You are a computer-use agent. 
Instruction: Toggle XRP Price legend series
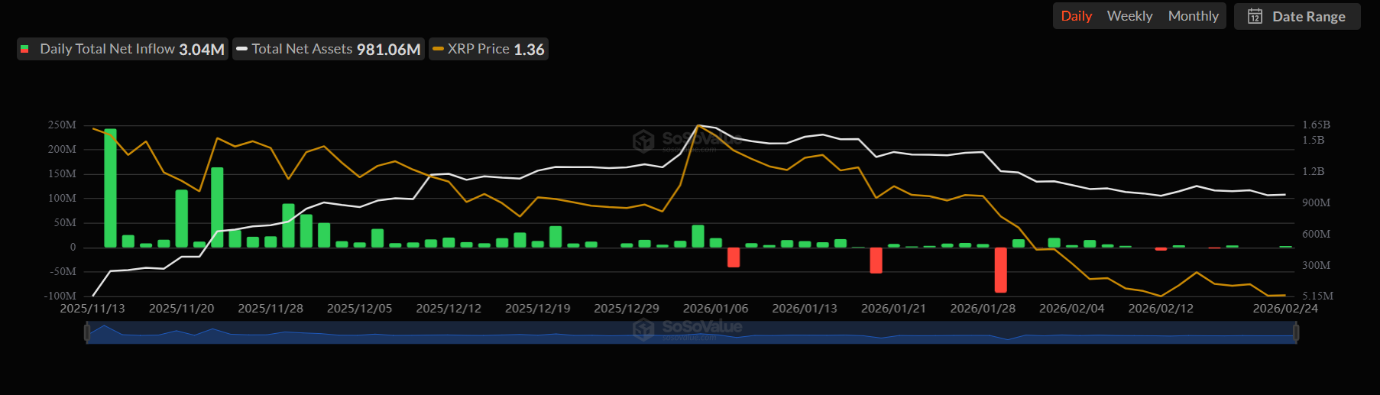(489, 48)
